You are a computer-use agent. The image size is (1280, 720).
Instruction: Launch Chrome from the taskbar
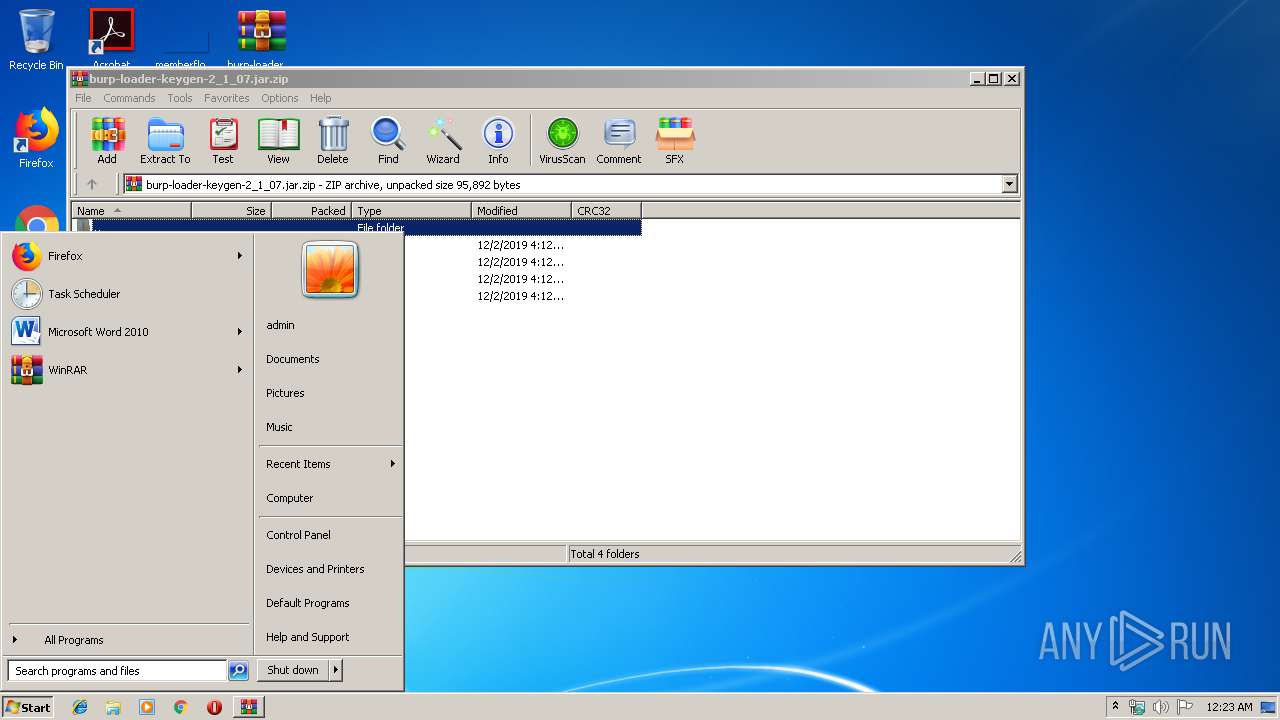tap(180, 707)
